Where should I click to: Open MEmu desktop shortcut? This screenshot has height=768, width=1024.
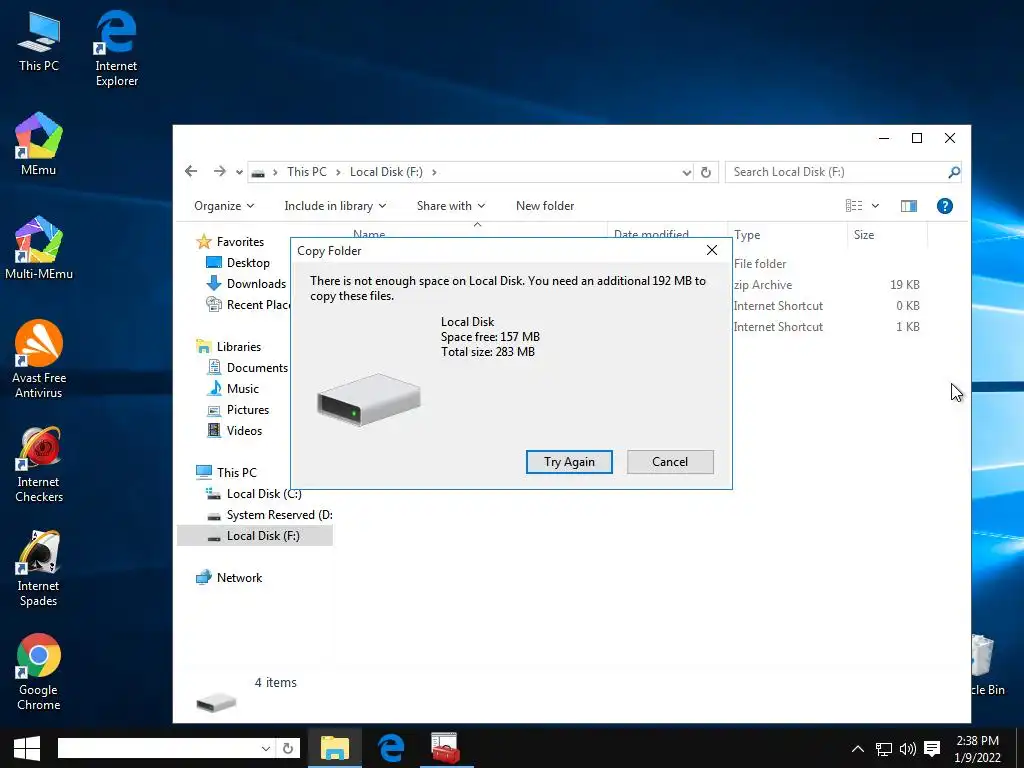pyautogui.click(x=39, y=144)
